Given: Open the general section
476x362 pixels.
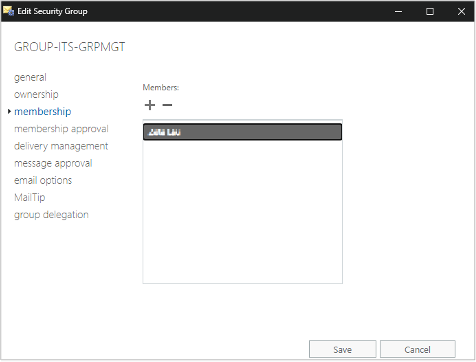Looking at the screenshot, I should pyautogui.click(x=30, y=77).
